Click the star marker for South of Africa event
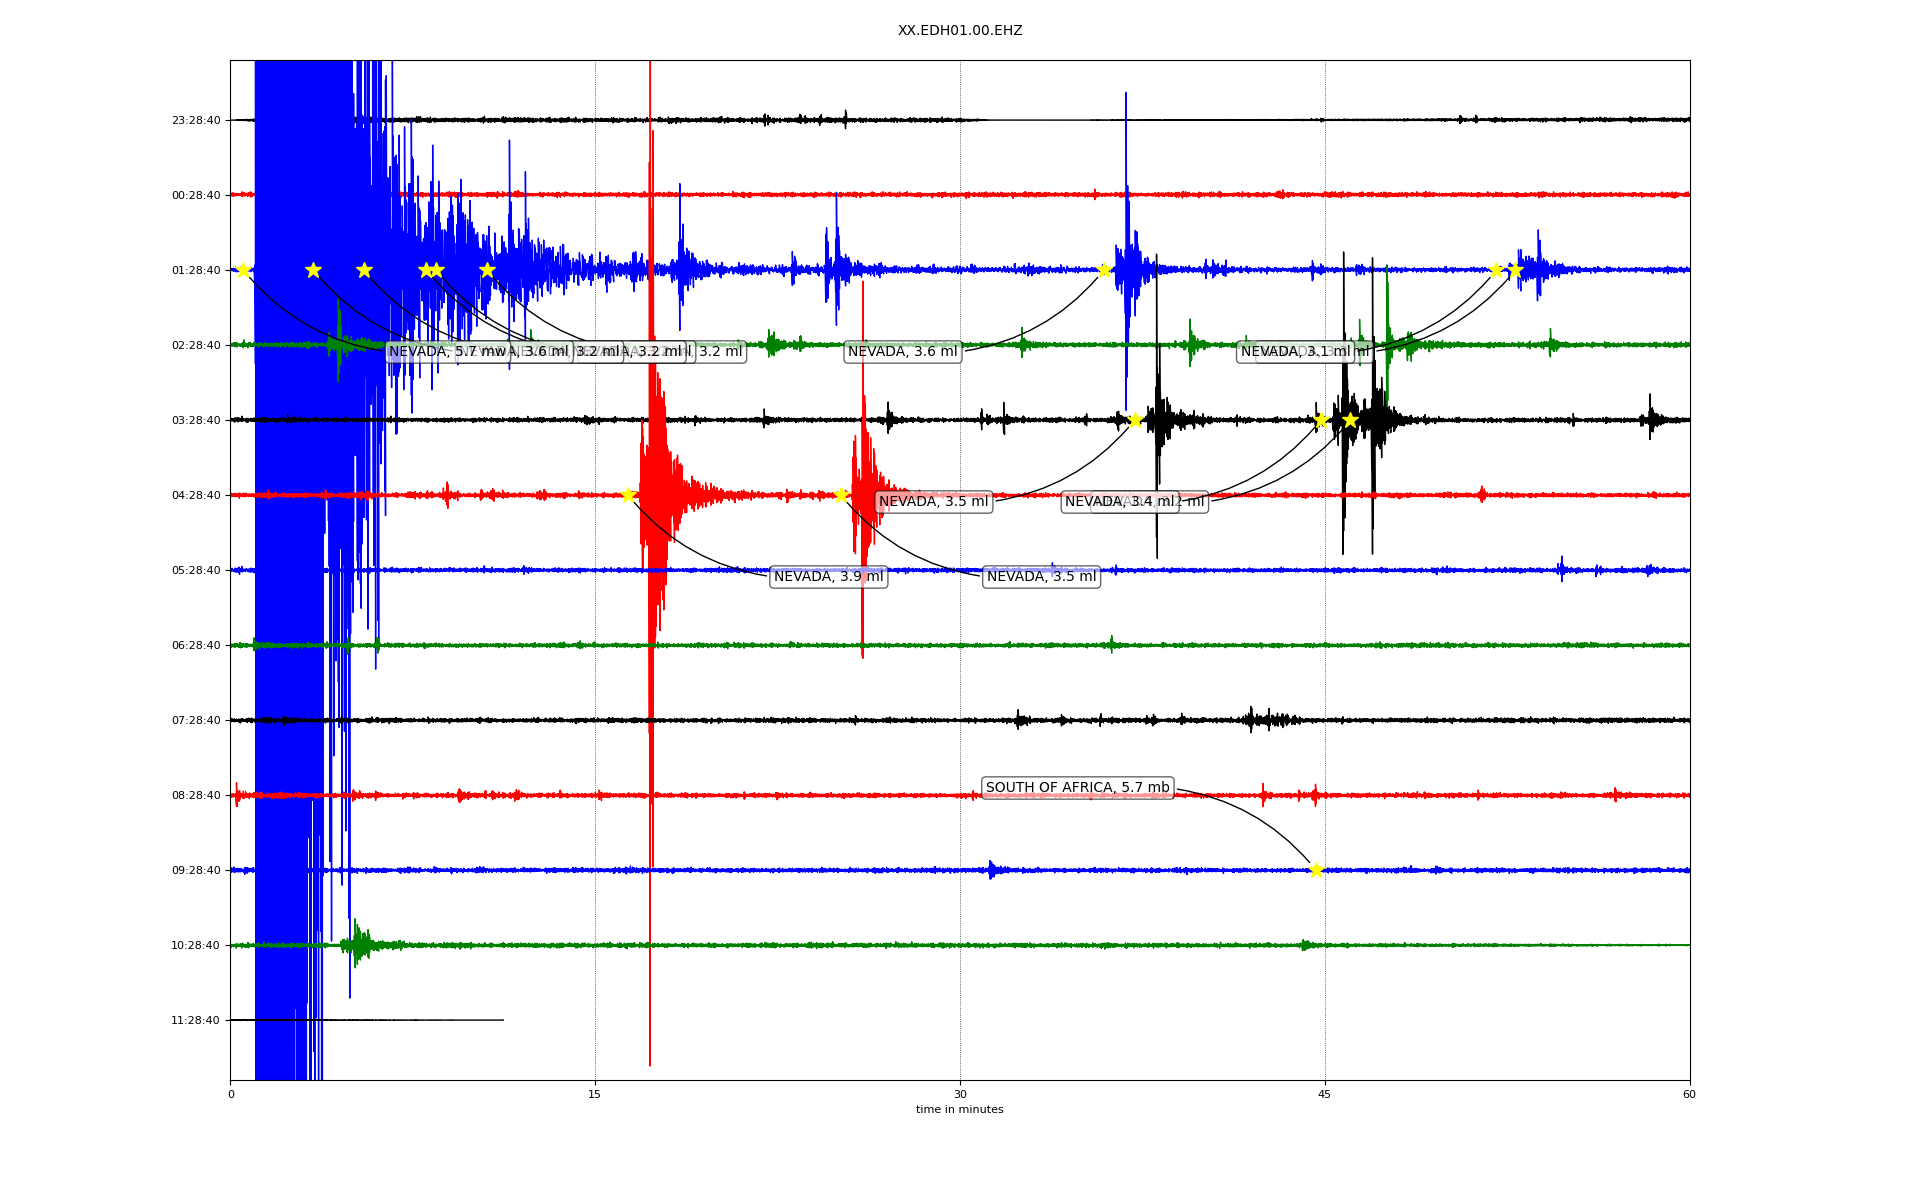This screenshot has width=1920, height=1200. coord(1315,870)
